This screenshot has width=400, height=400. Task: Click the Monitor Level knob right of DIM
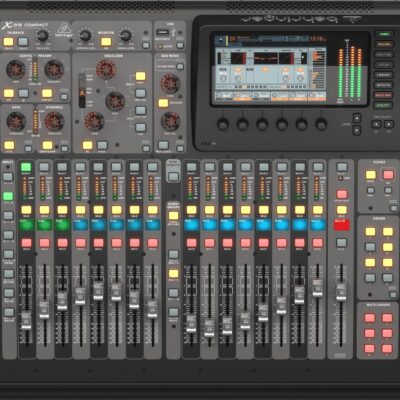tap(126, 35)
